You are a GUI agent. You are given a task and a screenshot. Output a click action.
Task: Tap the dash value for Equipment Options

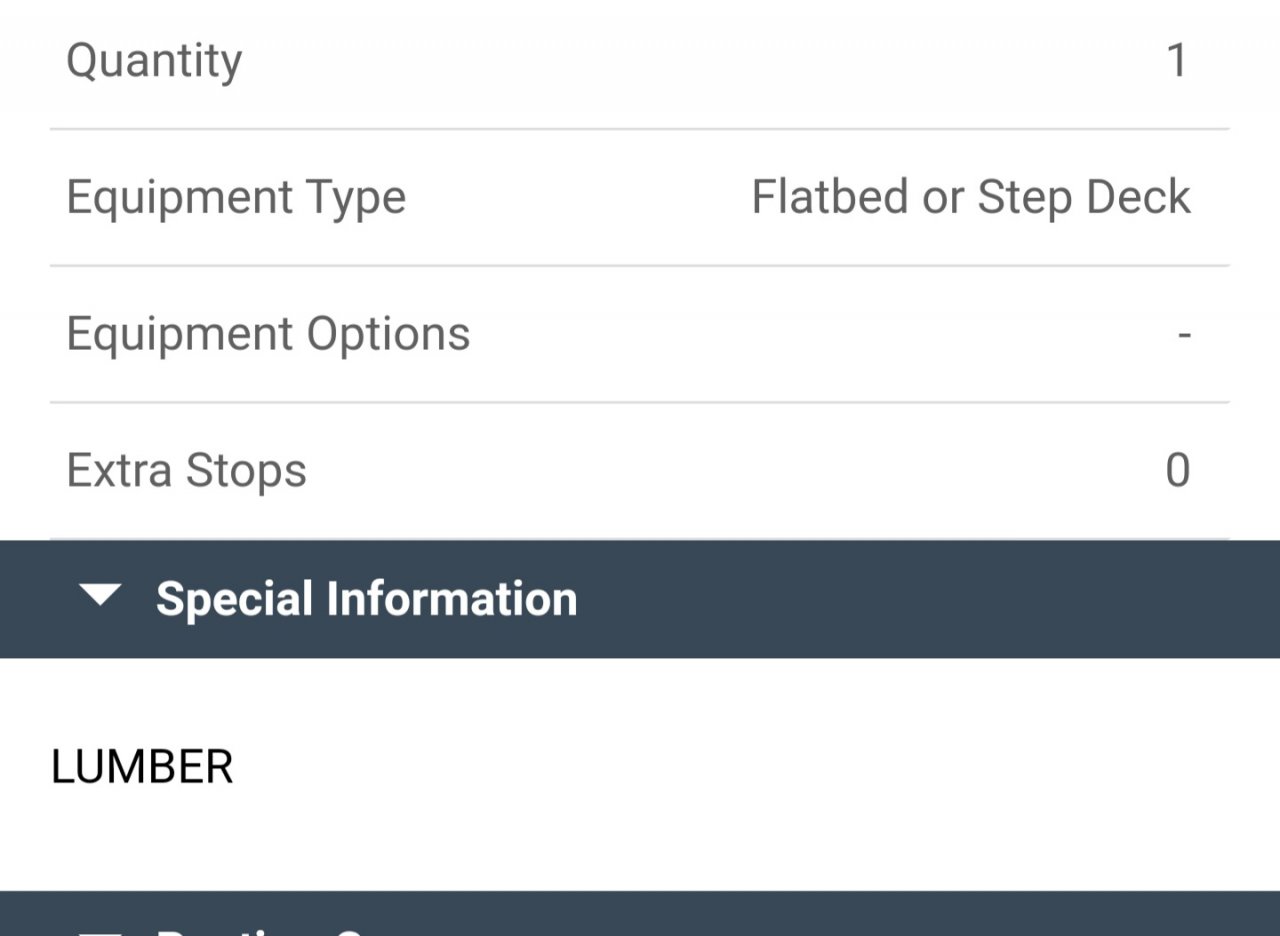click(1184, 335)
